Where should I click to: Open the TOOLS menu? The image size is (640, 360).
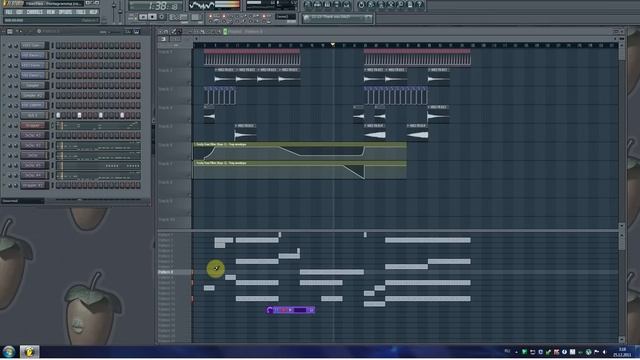coord(81,12)
